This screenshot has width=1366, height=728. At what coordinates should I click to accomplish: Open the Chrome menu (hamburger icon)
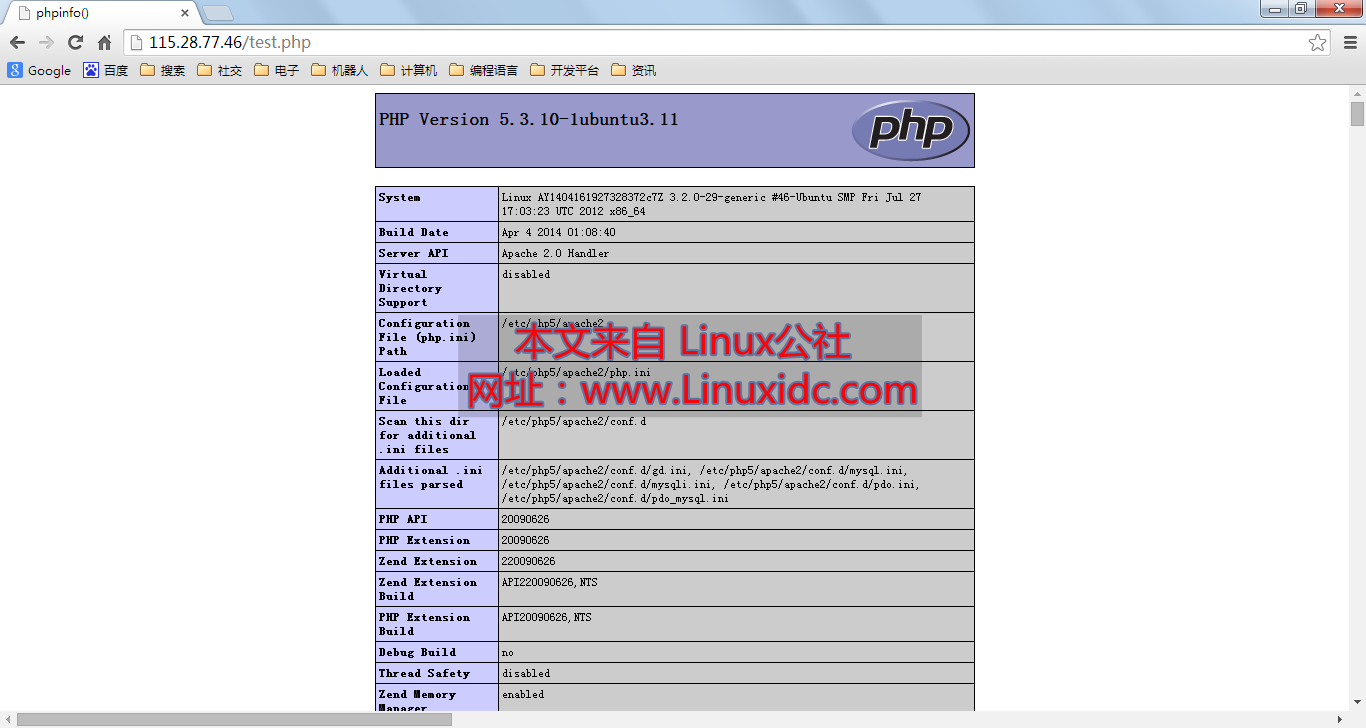click(x=1349, y=42)
